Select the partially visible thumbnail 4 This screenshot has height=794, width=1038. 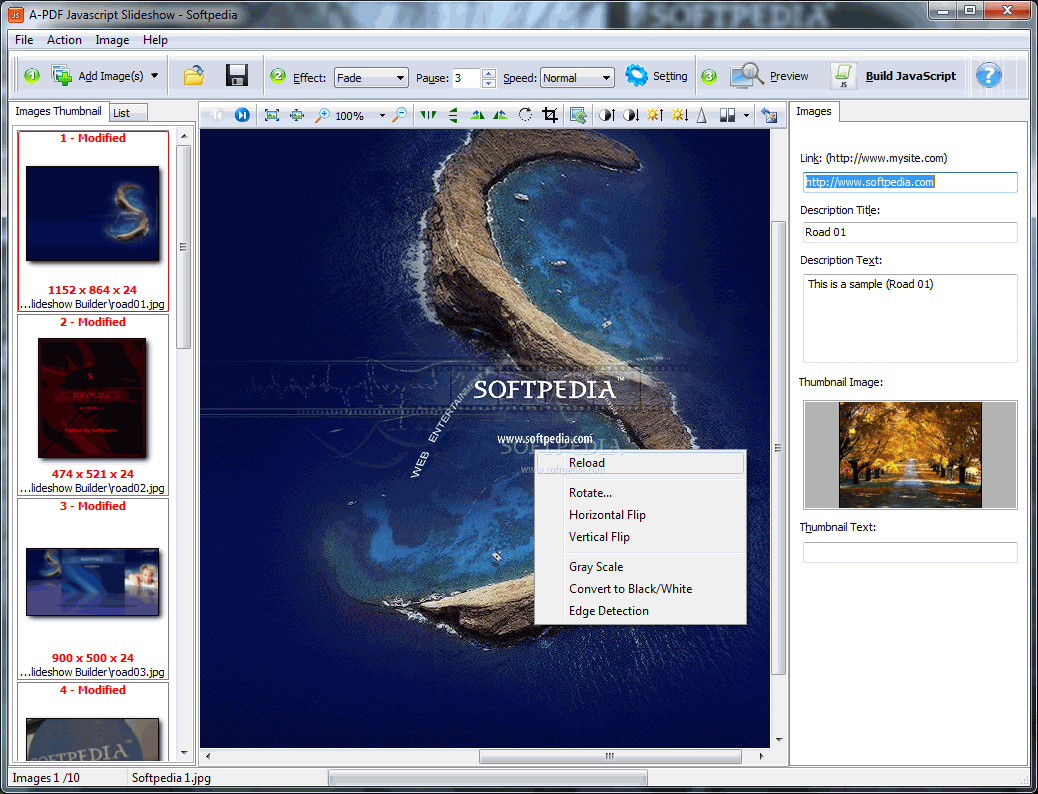coord(93,722)
